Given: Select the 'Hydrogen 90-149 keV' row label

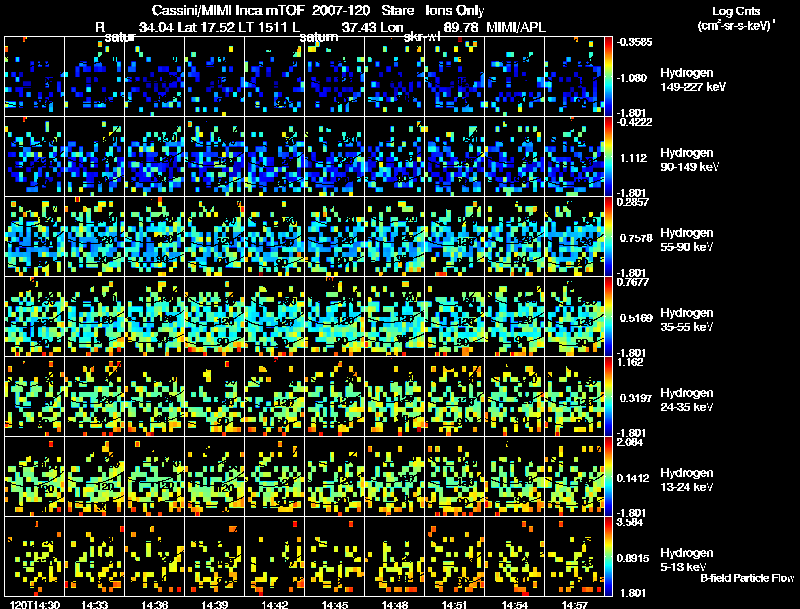Looking at the screenshot, I should point(689,160).
